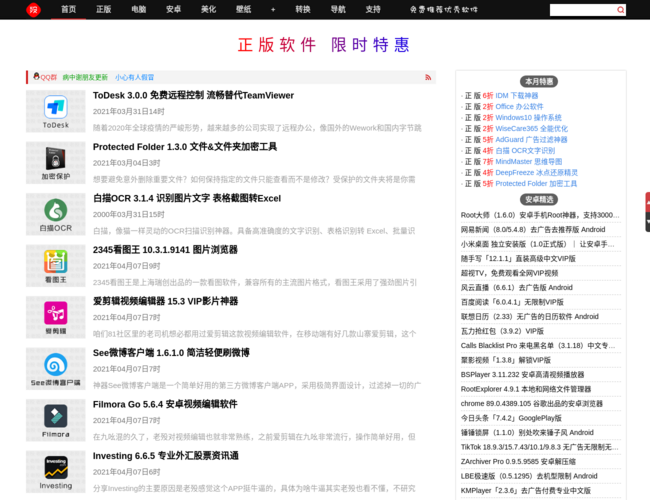Select the 正版 navigation menu item

pyautogui.click(x=103, y=9)
